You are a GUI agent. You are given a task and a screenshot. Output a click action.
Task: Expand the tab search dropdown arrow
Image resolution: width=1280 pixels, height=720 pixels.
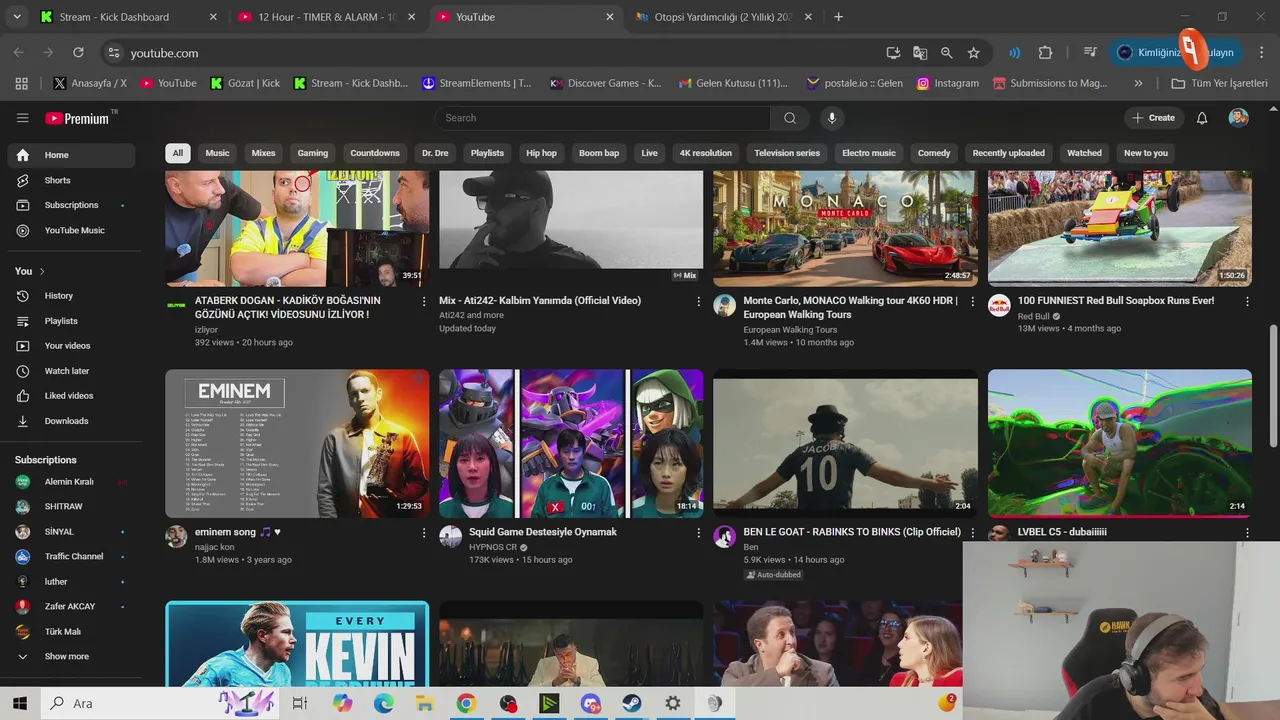coord(17,17)
